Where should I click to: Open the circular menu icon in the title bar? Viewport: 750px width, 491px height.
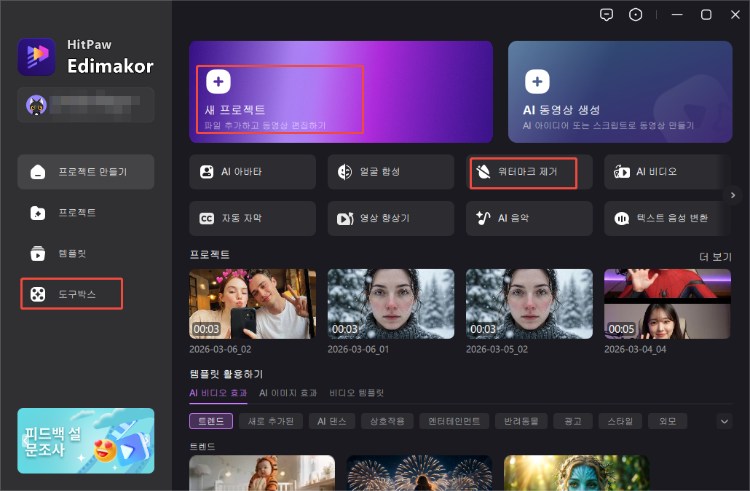635,15
